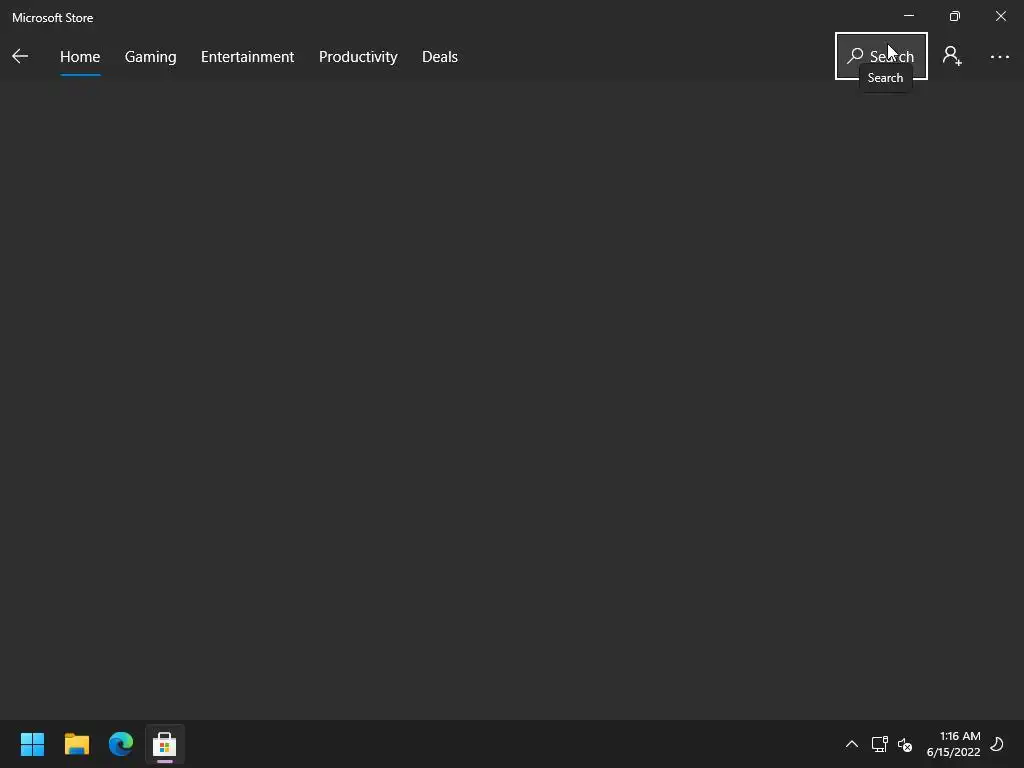Open the Deals tab
1024x768 pixels.
(x=440, y=57)
